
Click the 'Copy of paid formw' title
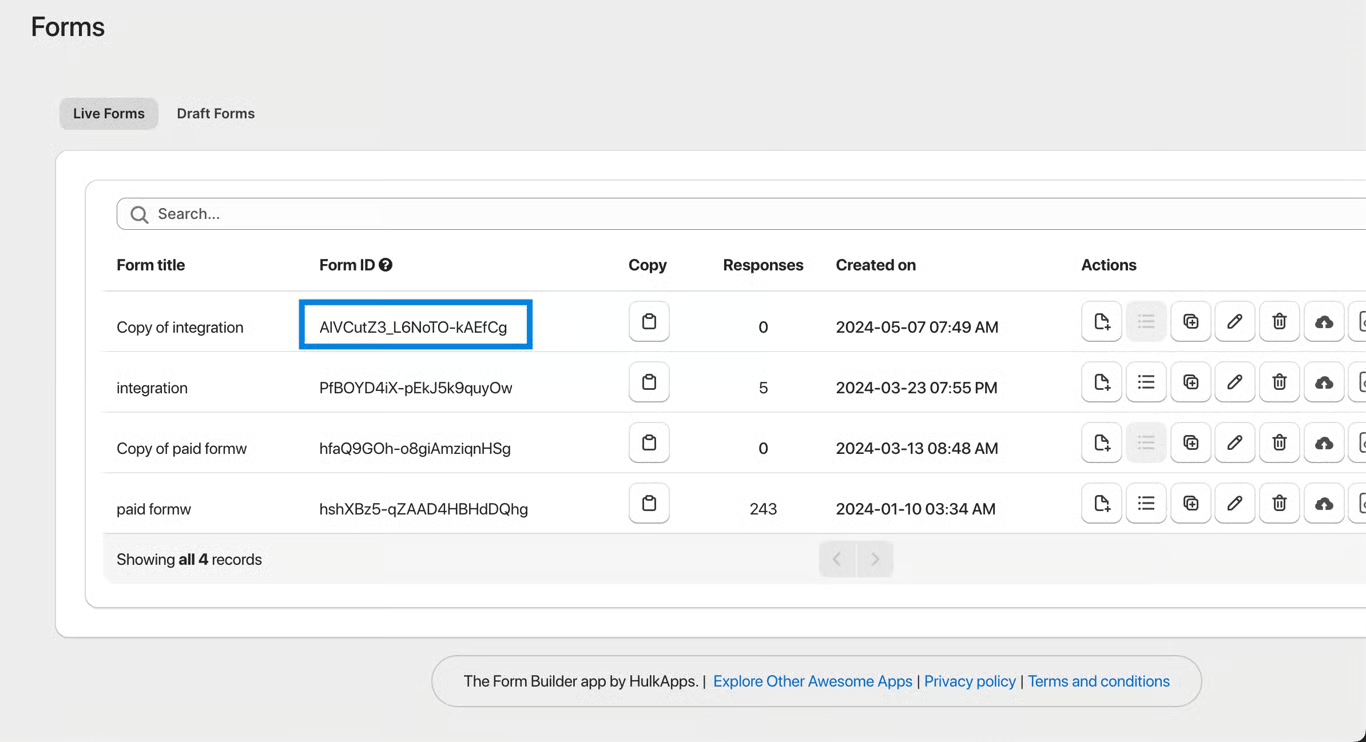[182, 448]
